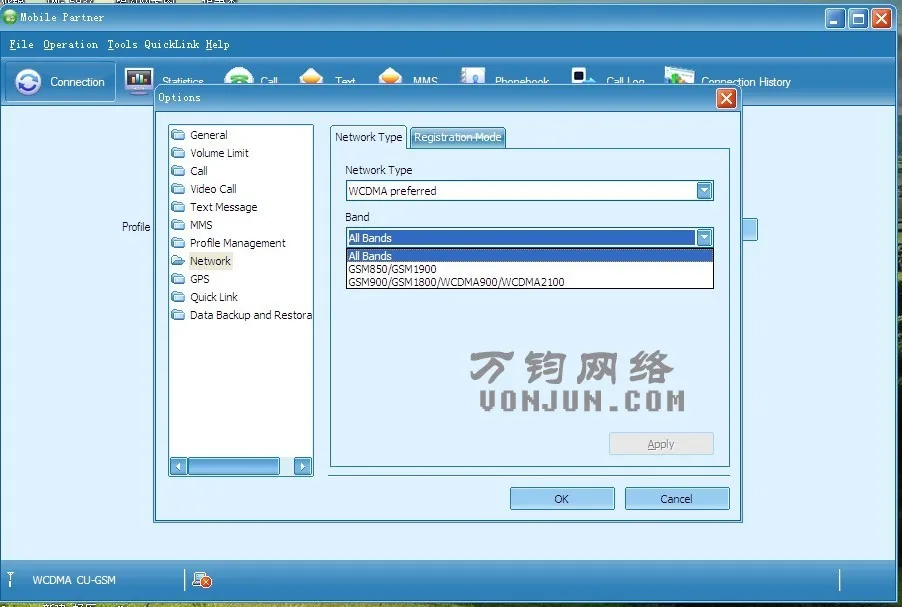The image size is (902, 607).
Task: Select the Quick Link folder icon
Action: (178, 297)
